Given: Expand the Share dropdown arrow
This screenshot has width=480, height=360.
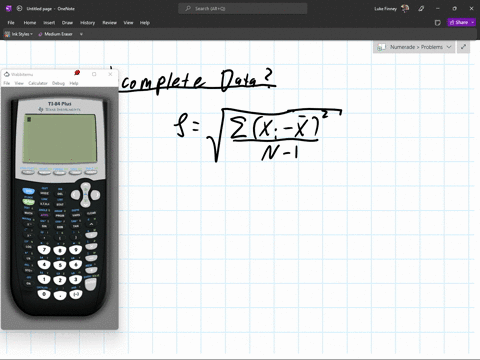Looking at the screenshot, I should pos(473,22).
